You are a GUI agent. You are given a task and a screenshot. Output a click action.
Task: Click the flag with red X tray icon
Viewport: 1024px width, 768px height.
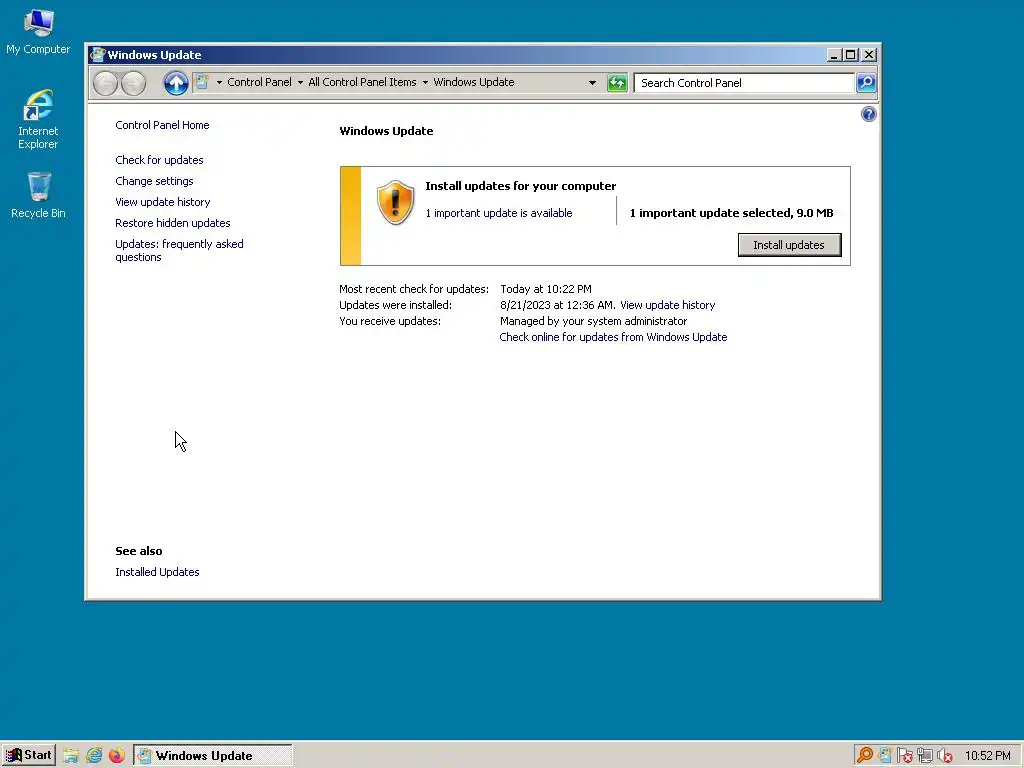coord(904,756)
